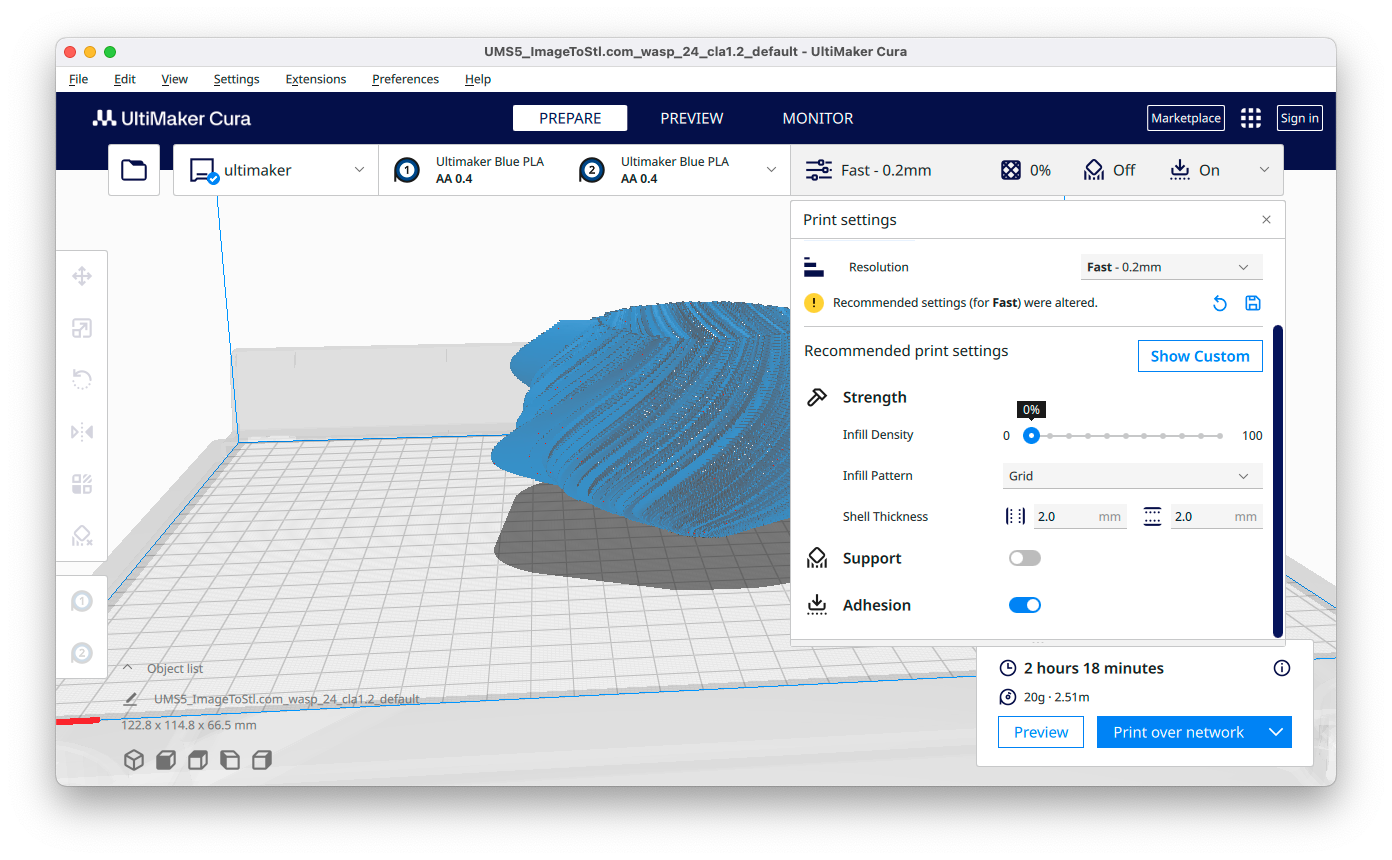Image resolution: width=1392 pixels, height=860 pixels.
Task: Choose extruder 2 in left sidebar
Action: point(82,654)
